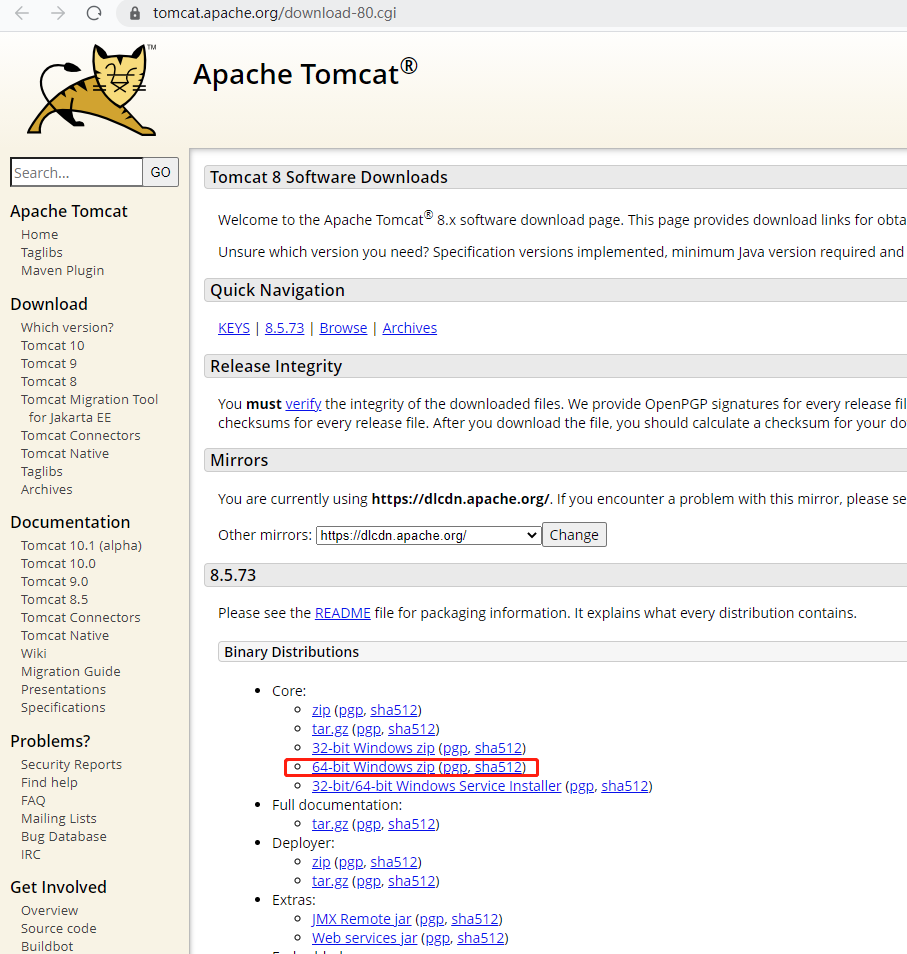Open Tomcat Connectors under Download

coord(80,436)
